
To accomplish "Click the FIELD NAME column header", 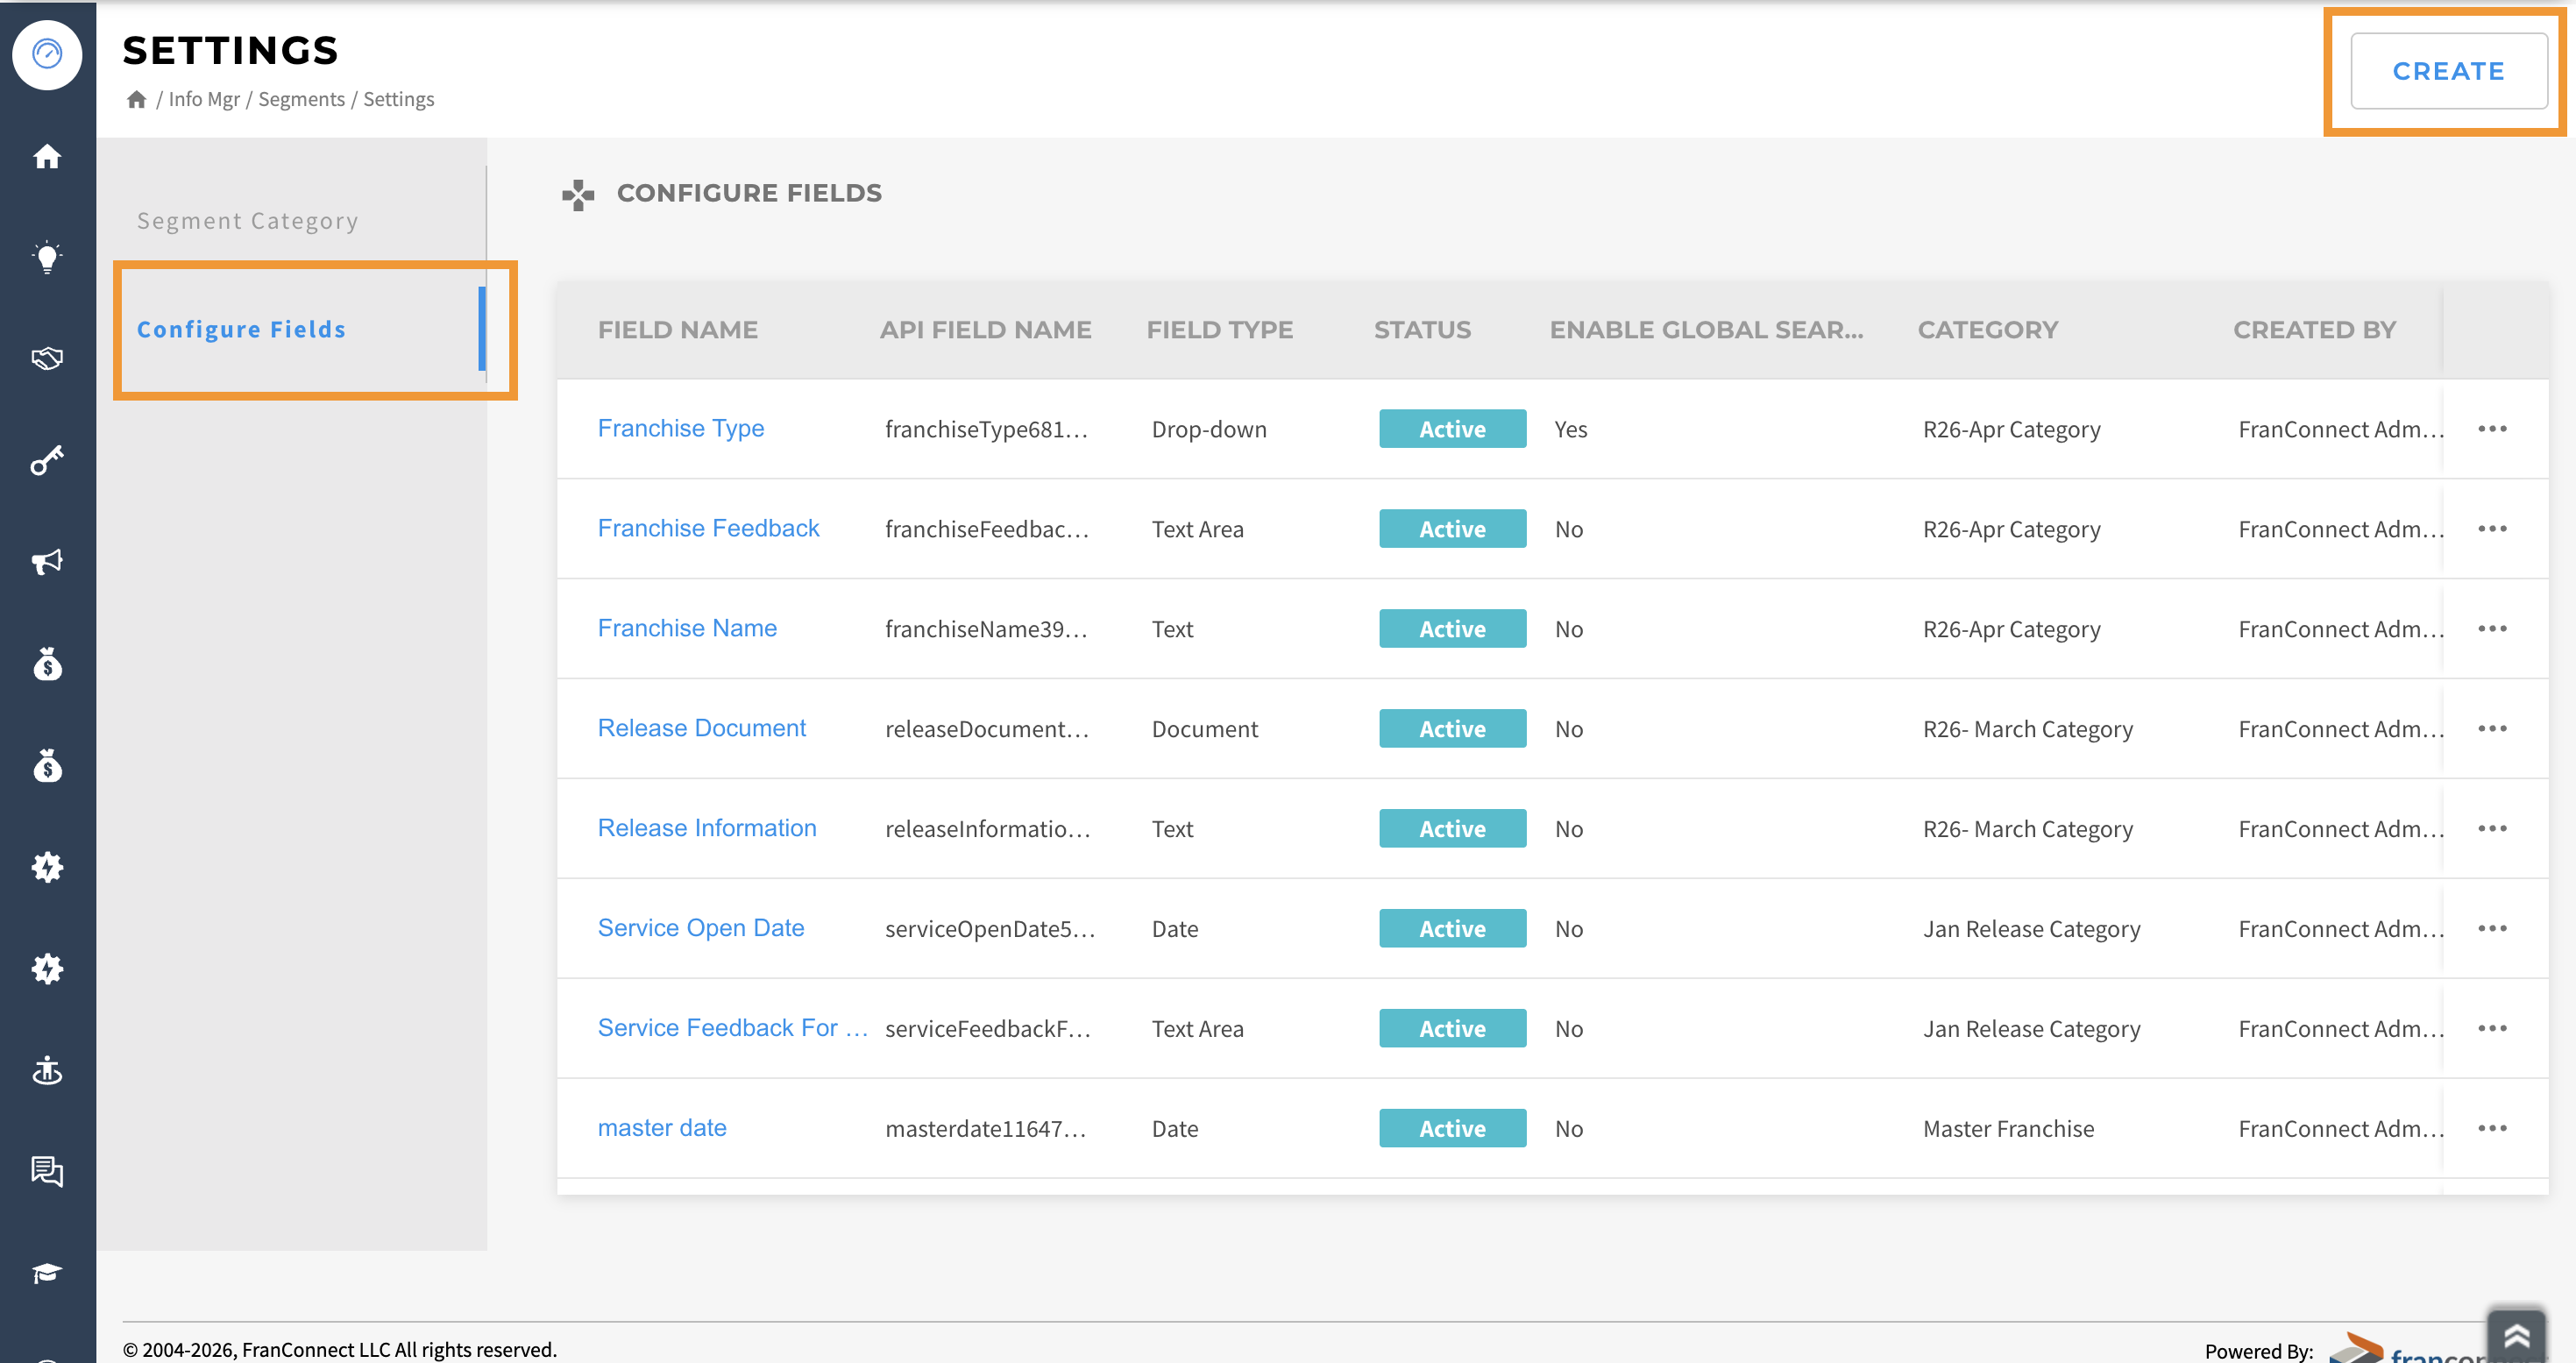I will click(677, 330).
